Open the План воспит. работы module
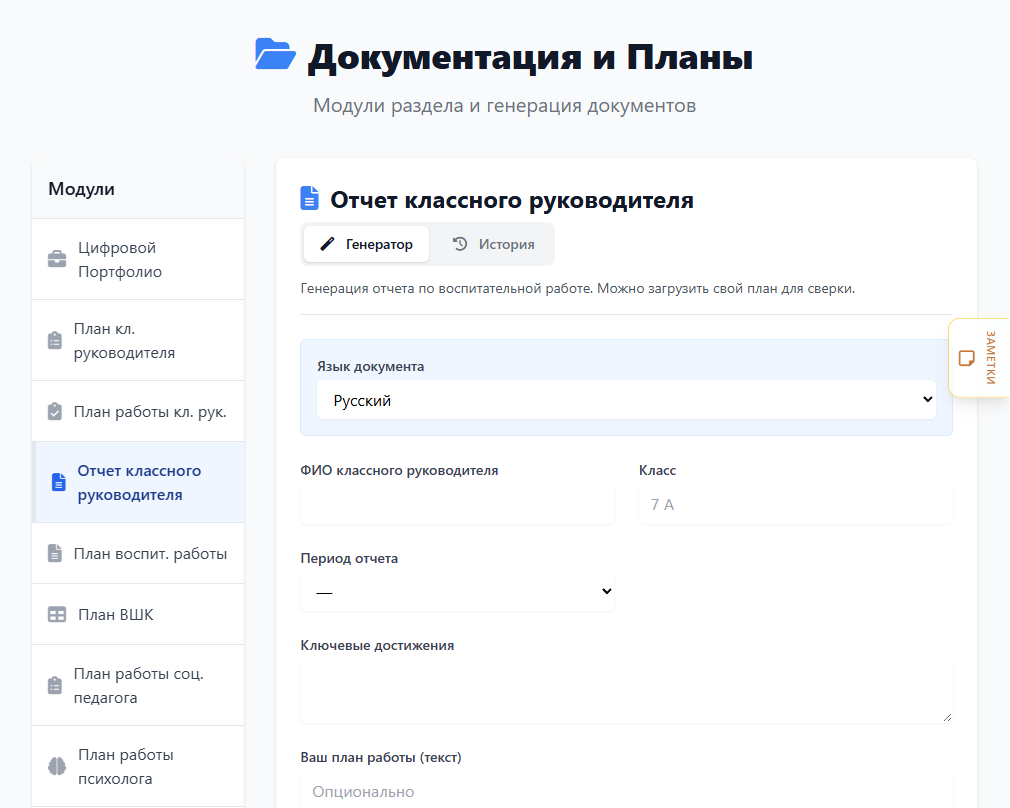The height and width of the screenshot is (808, 1010). [138, 553]
